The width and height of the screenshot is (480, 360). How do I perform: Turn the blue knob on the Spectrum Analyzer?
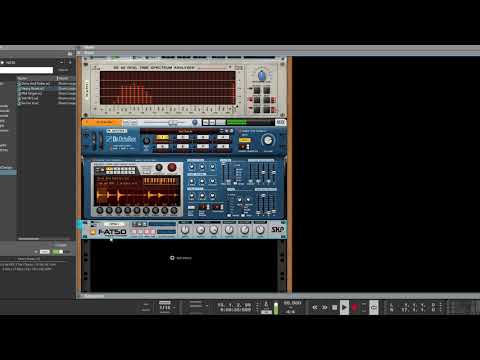click(x=262, y=76)
